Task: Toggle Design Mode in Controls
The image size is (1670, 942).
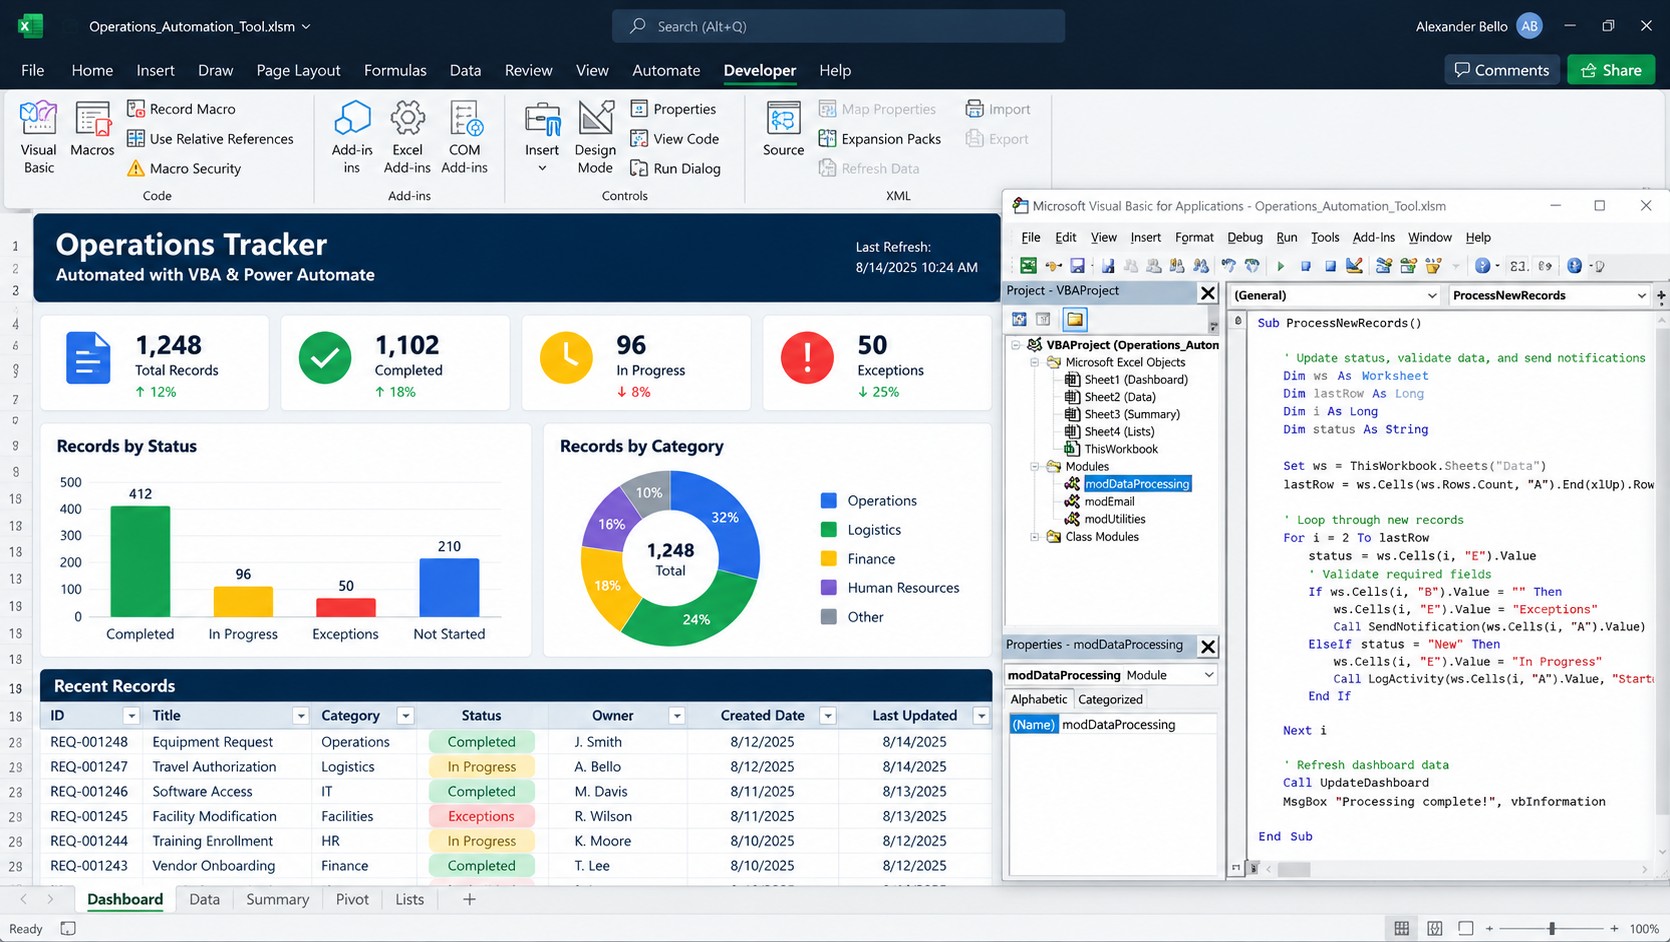Action: 595,138
